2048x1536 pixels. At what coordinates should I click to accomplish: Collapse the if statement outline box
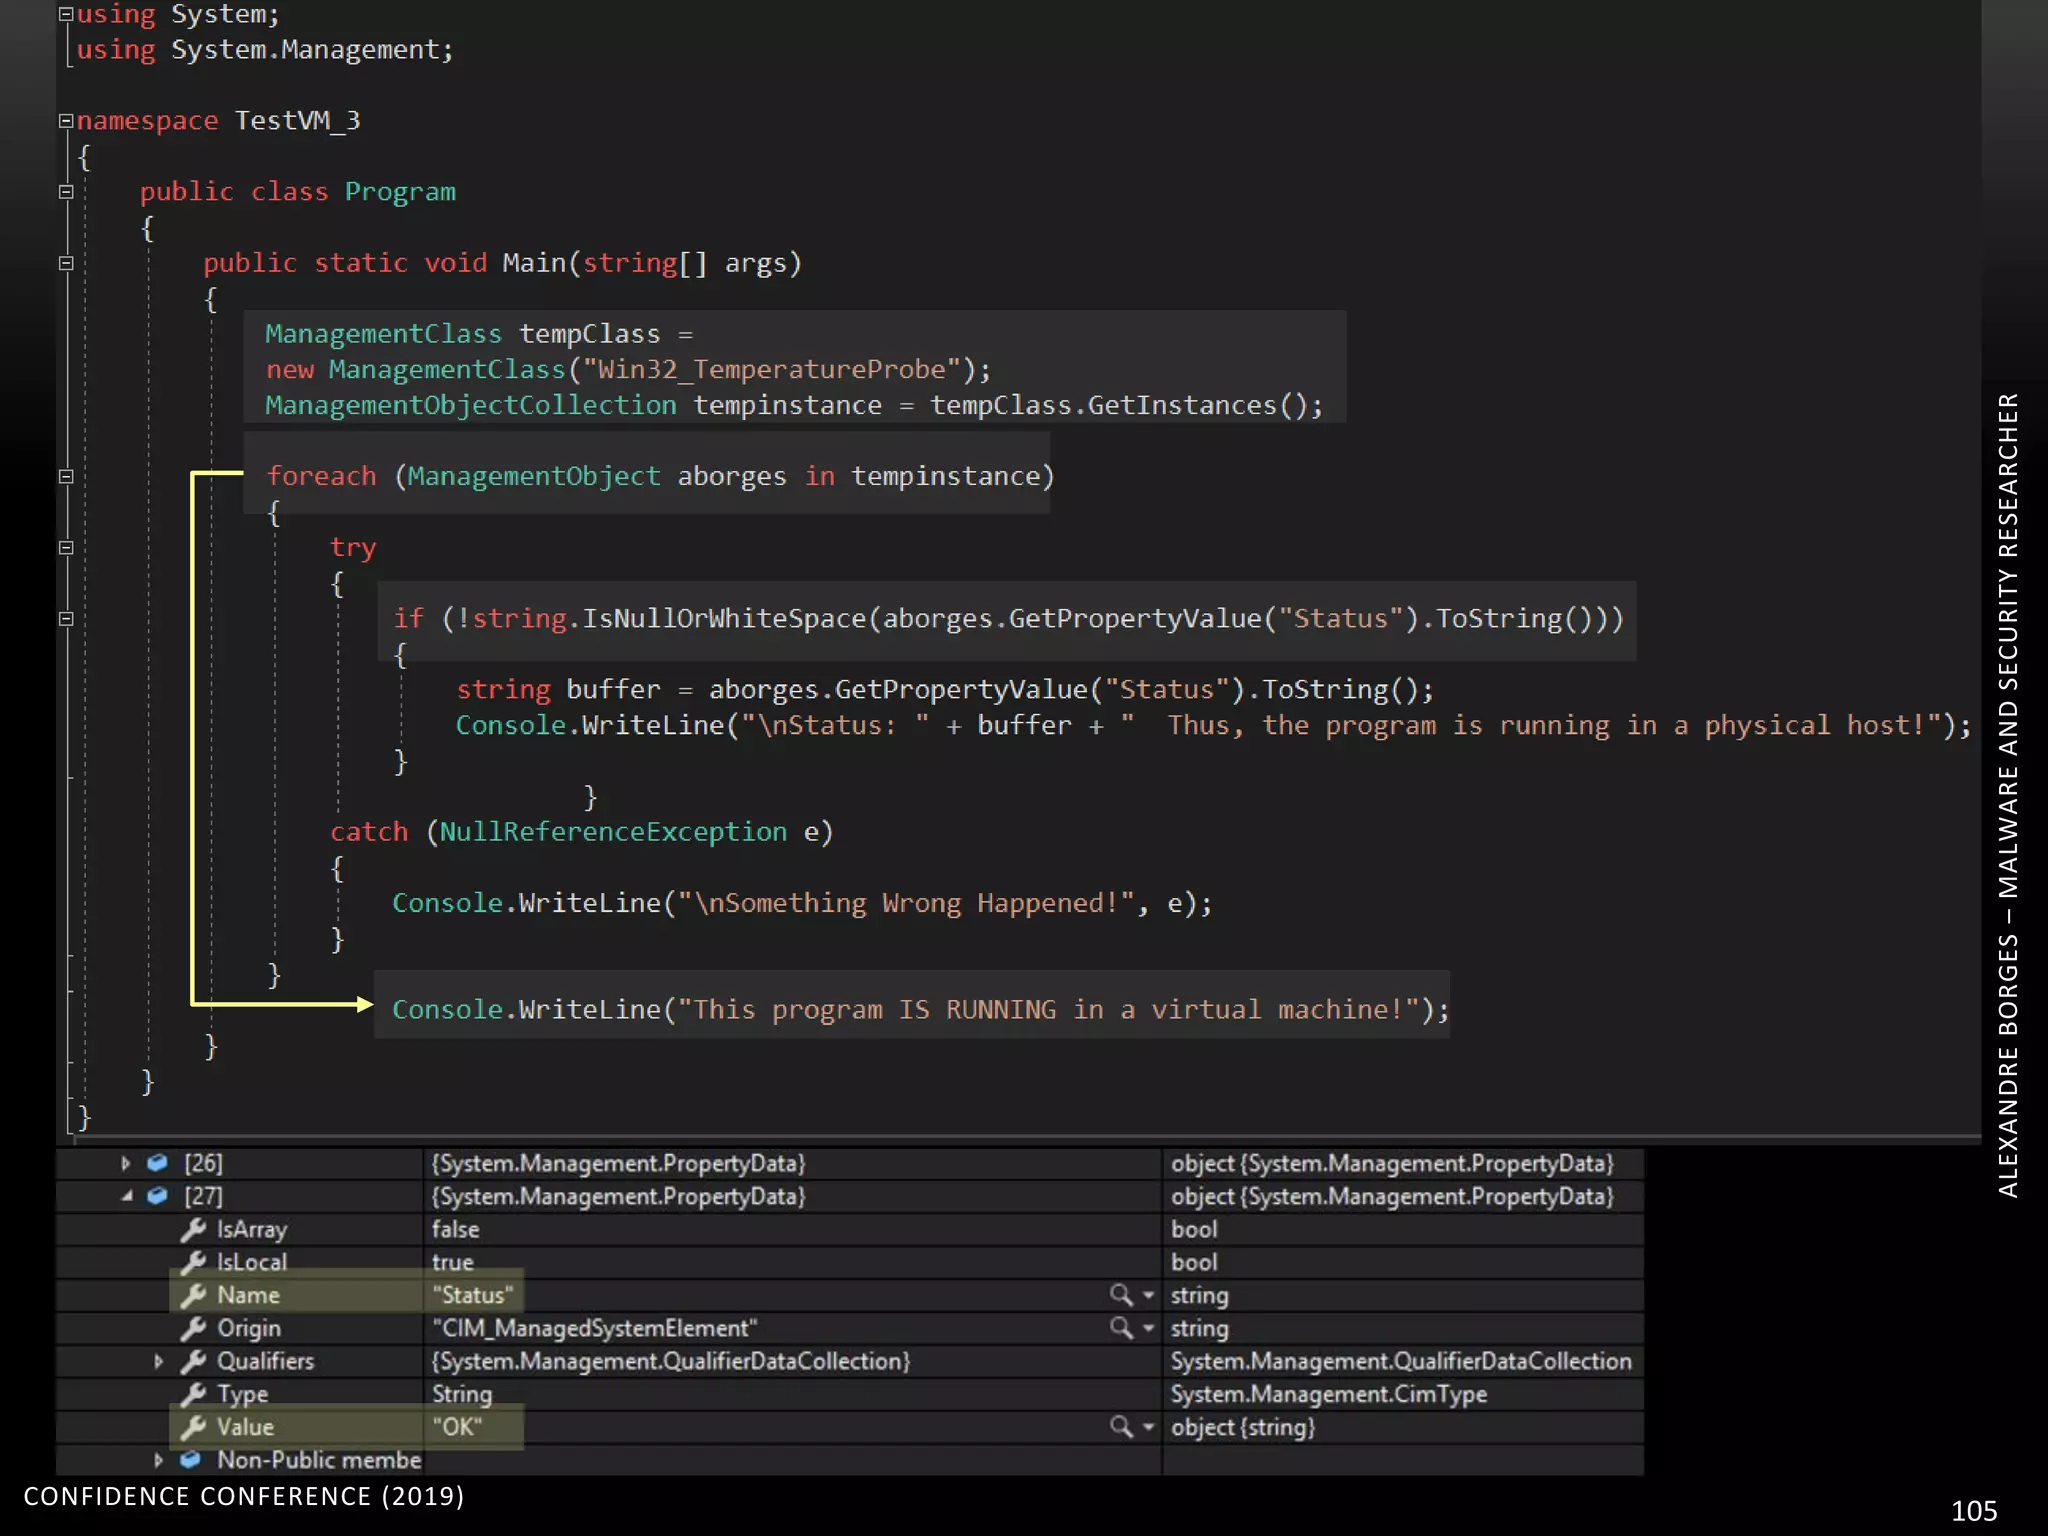click(66, 618)
